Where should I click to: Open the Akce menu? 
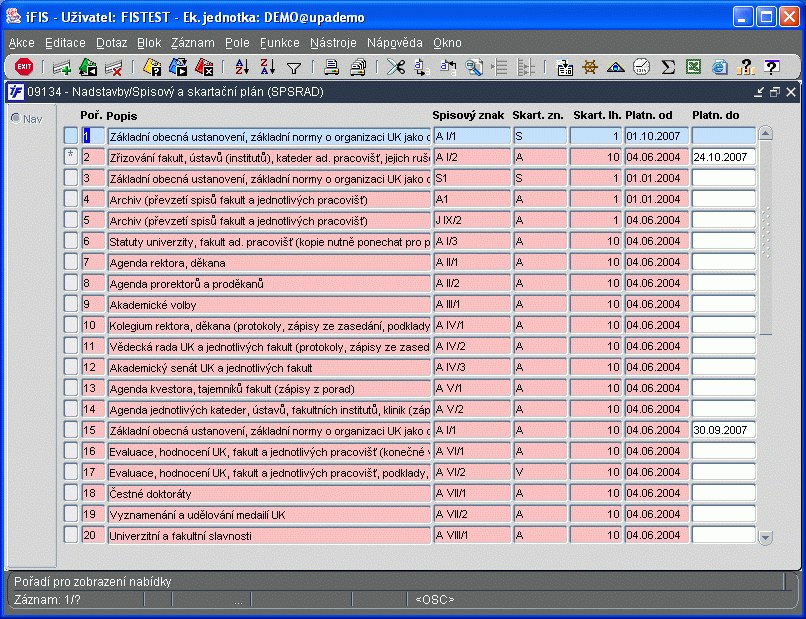[22, 43]
